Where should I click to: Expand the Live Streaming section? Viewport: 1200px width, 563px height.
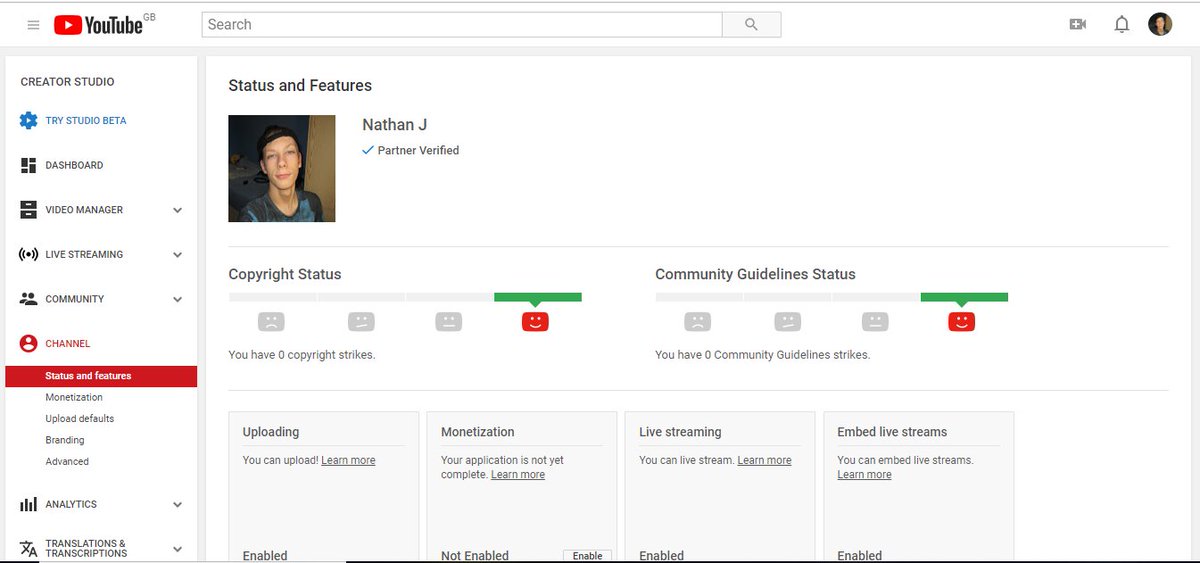coord(177,254)
